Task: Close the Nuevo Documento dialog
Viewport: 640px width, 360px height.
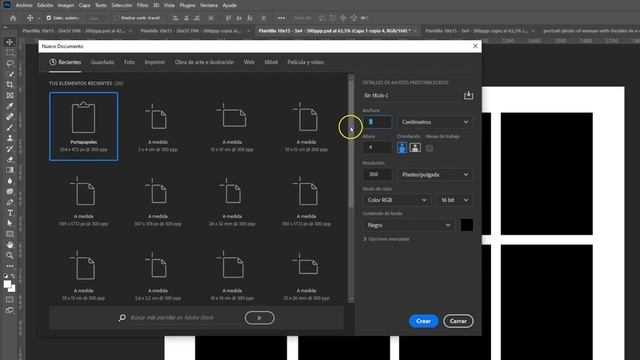Action: point(475,46)
